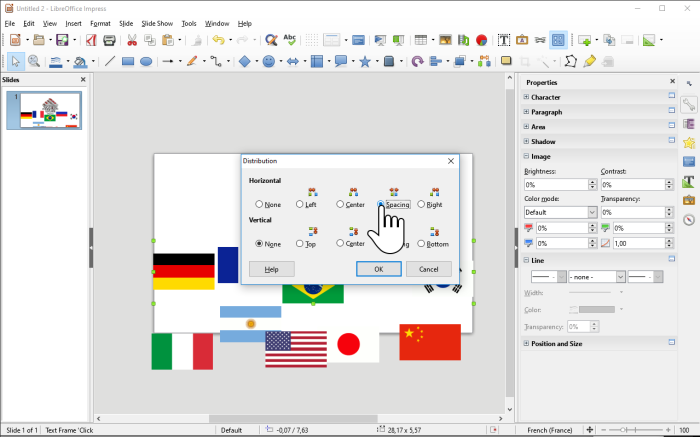Click the Cut scissors icon
This screenshot has height=437, width=700.
coord(132,40)
